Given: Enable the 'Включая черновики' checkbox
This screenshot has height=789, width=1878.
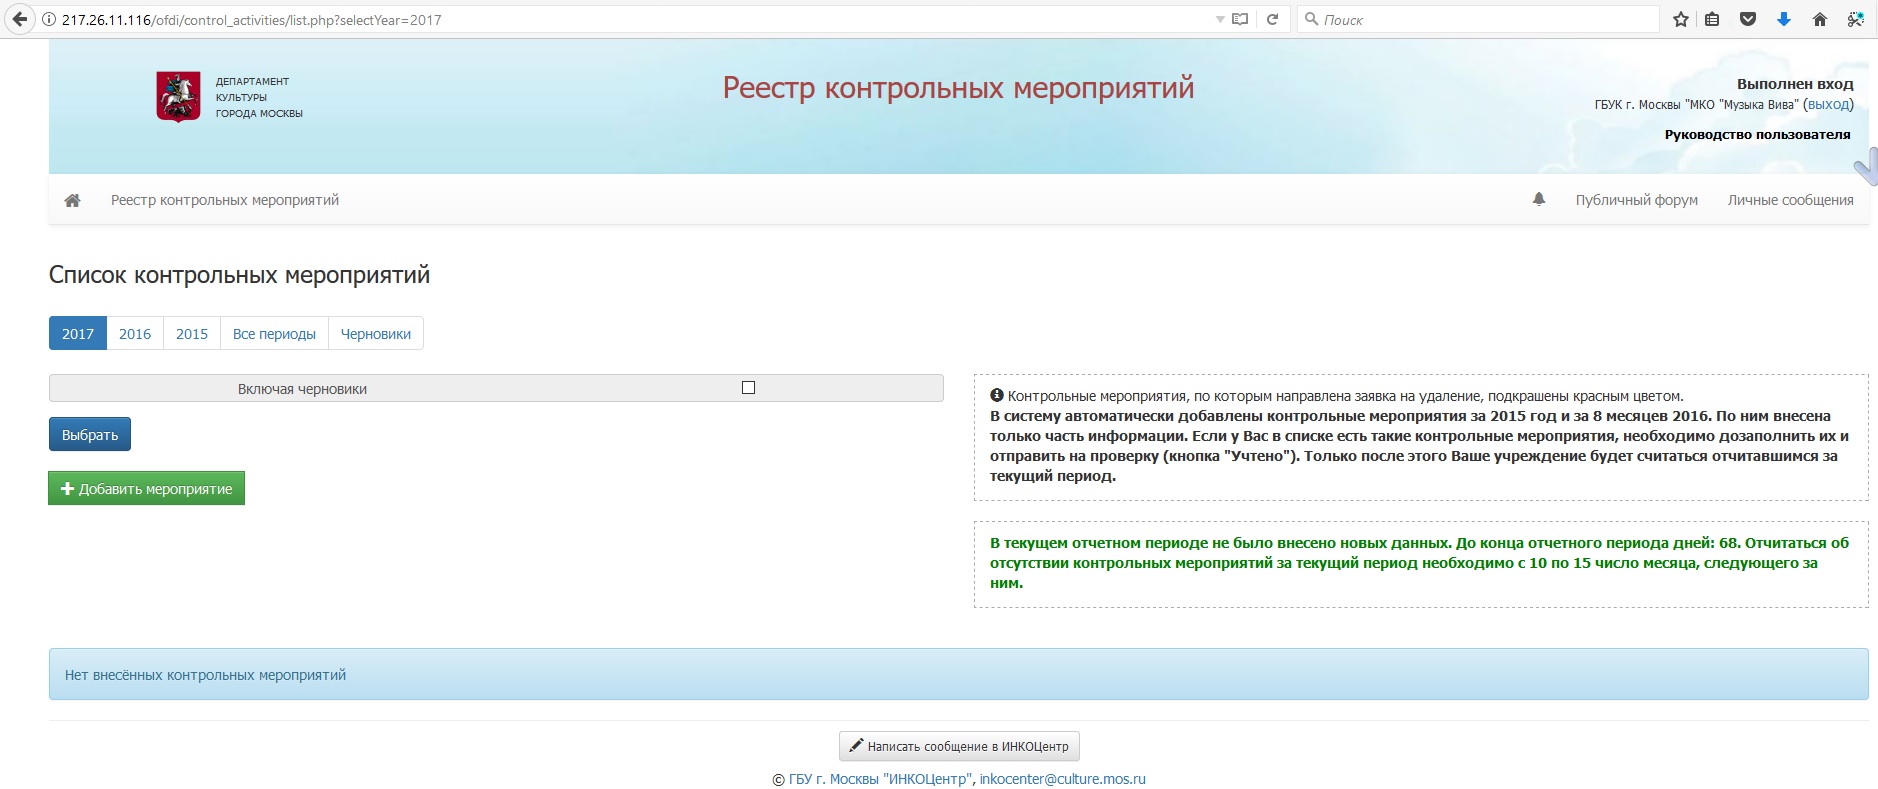Looking at the screenshot, I should [x=748, y=388].
